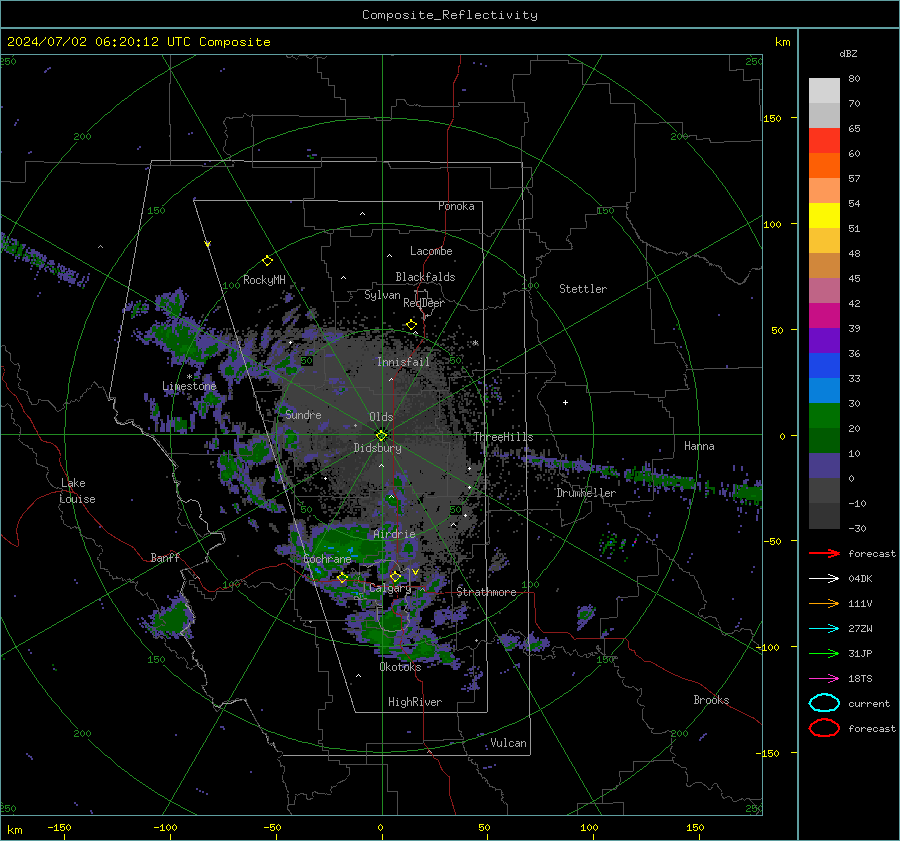Select the magenta 39–42 dBZ color swatch
The width and height of the screenshot is (900, 841).
(824, 316)
